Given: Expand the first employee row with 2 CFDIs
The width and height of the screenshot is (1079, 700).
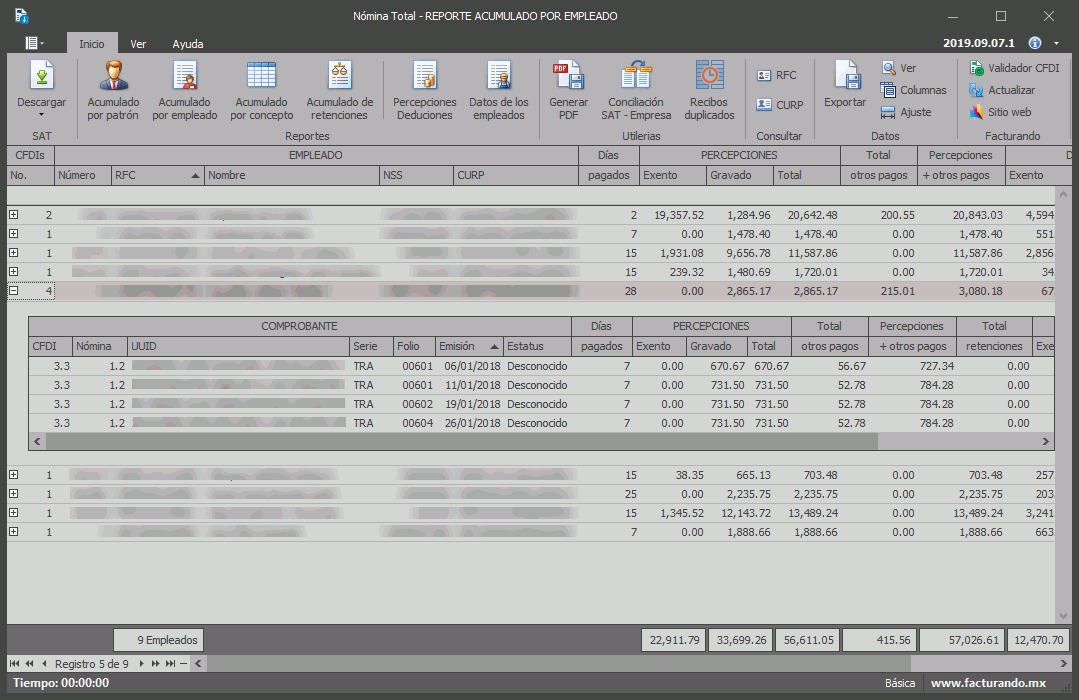Looking at the screenshot, I should tap(14, 215).
